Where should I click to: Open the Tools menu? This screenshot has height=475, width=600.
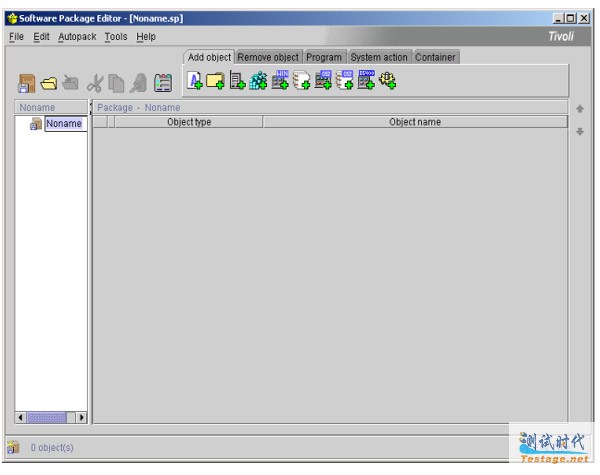[x=116, y=37]
